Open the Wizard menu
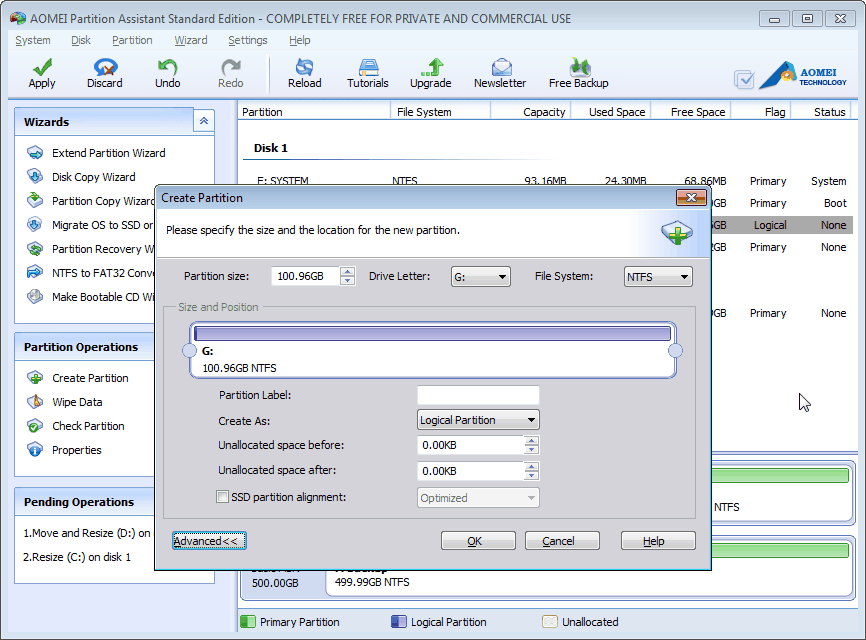 [191, 40]
